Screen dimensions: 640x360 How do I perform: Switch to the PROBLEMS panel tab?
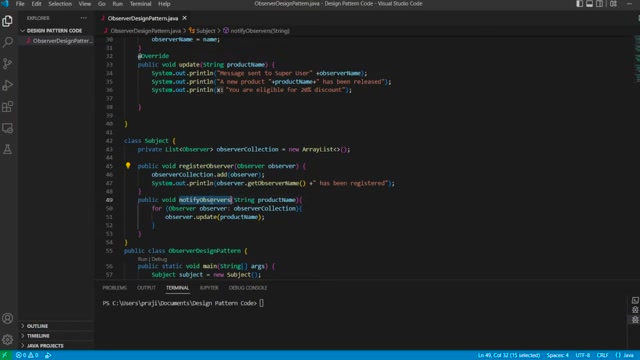point(115,288)
